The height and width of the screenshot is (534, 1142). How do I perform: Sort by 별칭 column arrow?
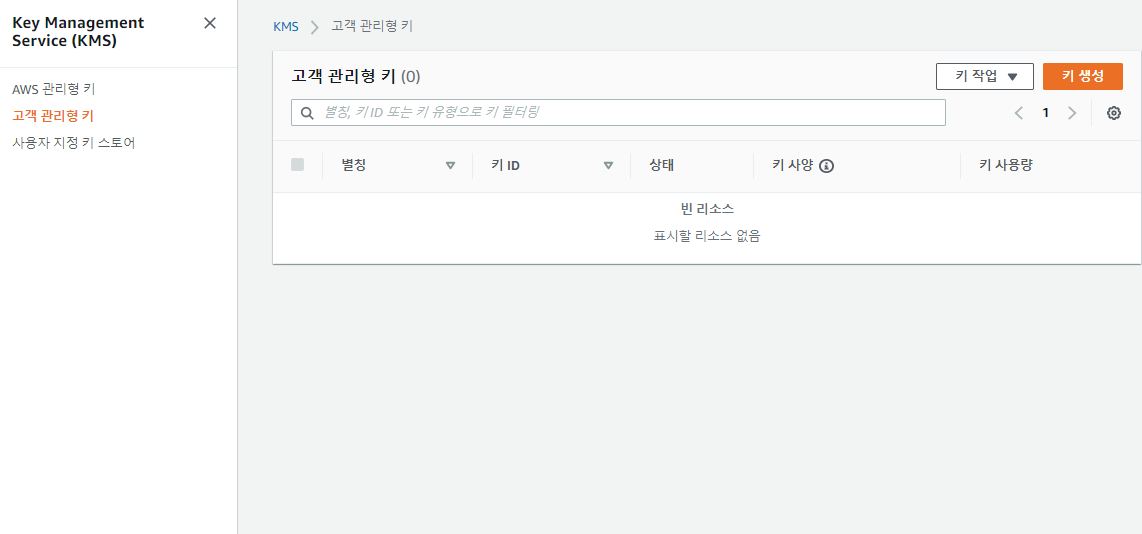coord(450,165)
